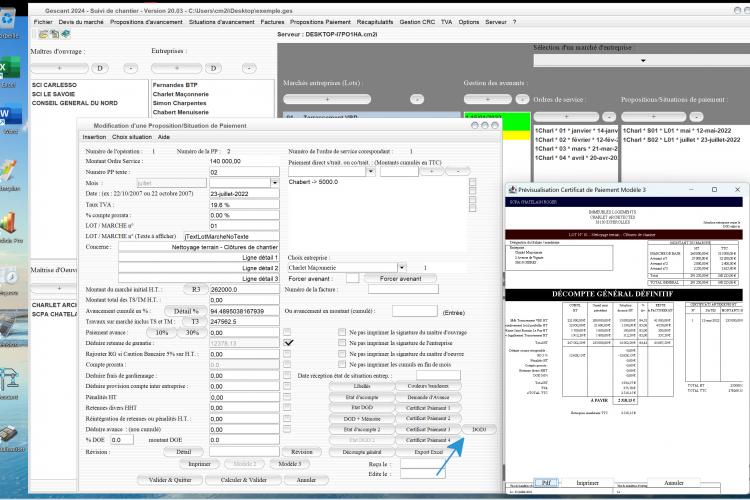
Task: Click the Couleurs bandeaux button
Action: pyautogui.click(x=428, y=386)
